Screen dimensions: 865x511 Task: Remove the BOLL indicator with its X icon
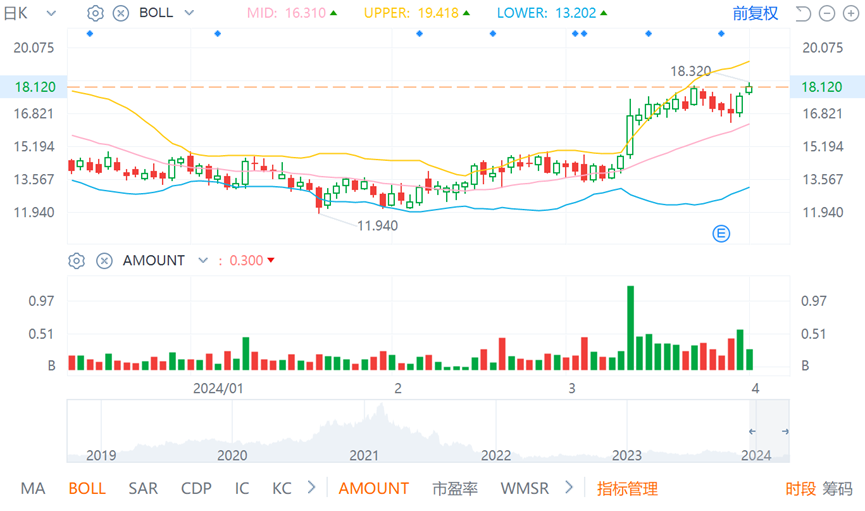pyautogui.click(x=121, y=13)
